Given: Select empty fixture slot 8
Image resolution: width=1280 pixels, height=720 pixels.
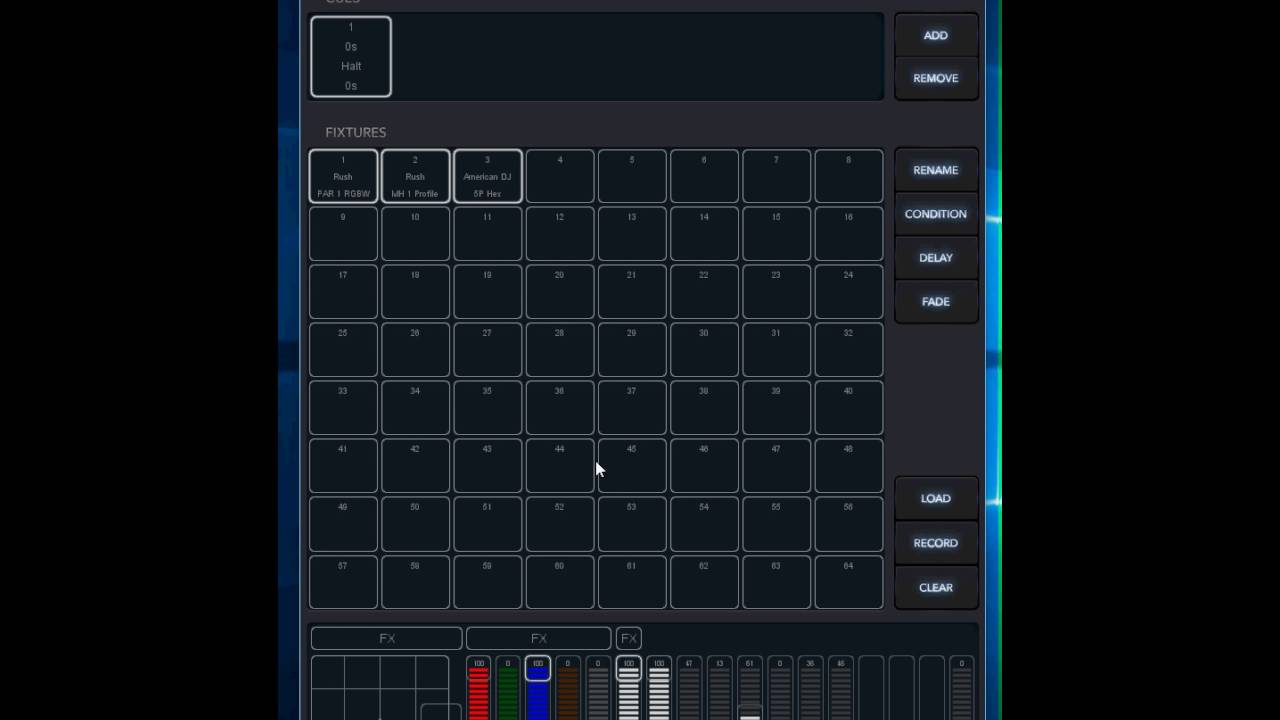Looking at the screenshot, I should (849, 176).
